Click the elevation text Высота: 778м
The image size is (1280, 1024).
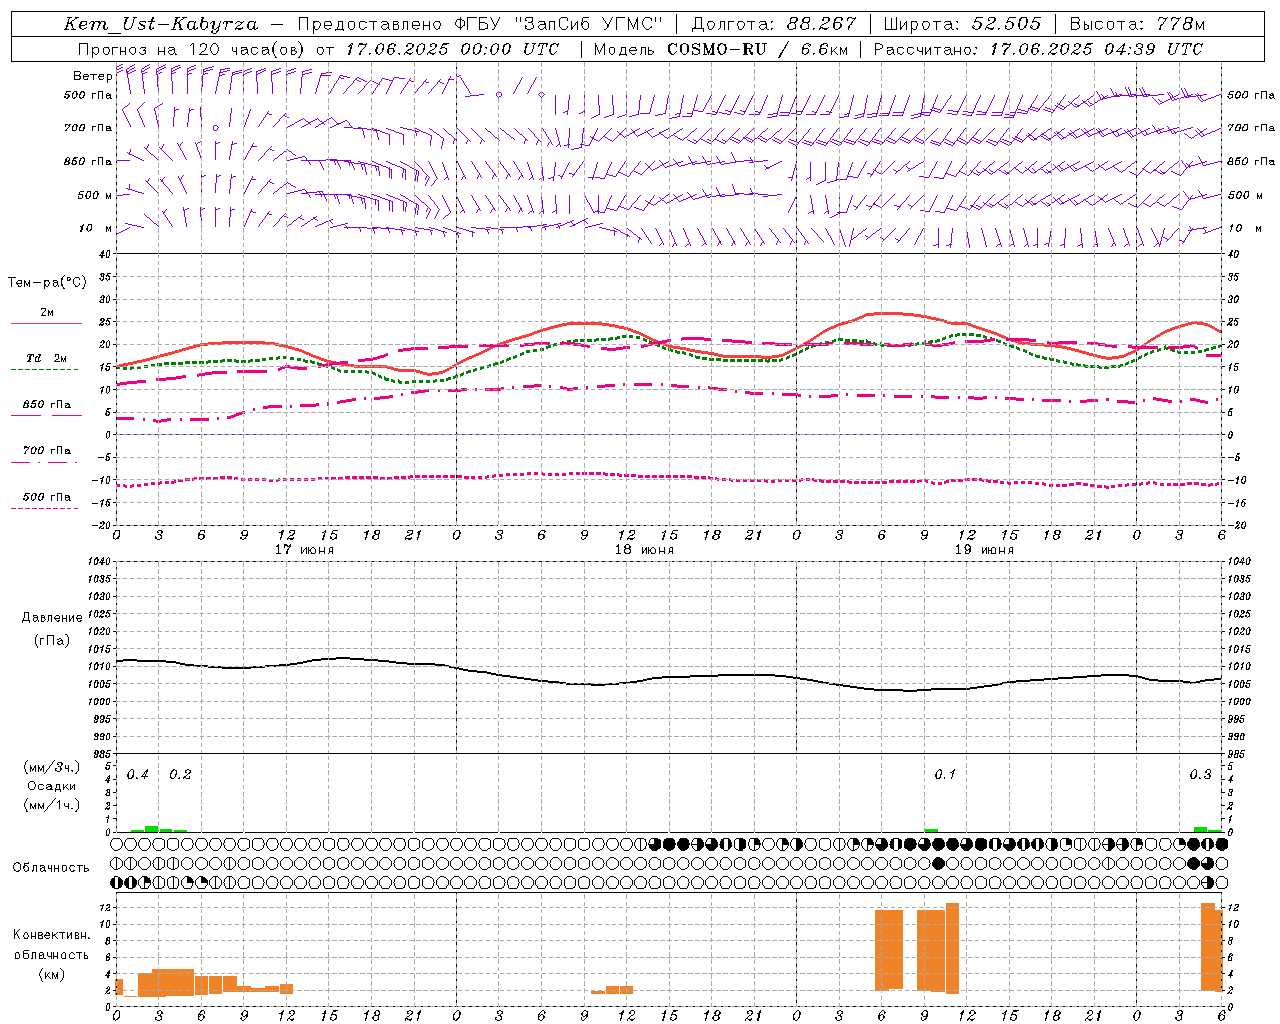click(1137, 24)
